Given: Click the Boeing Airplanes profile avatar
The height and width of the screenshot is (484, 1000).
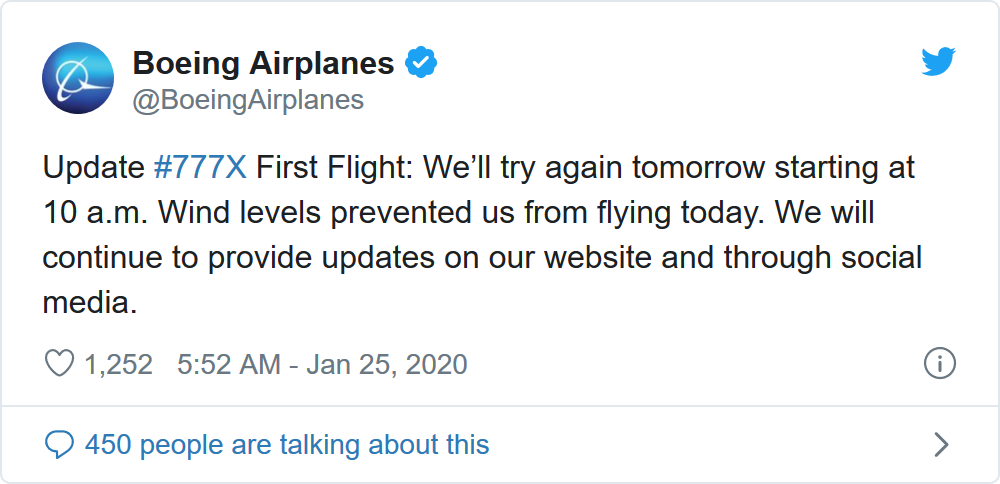Looking at the screenshot, I should [78, 78].
